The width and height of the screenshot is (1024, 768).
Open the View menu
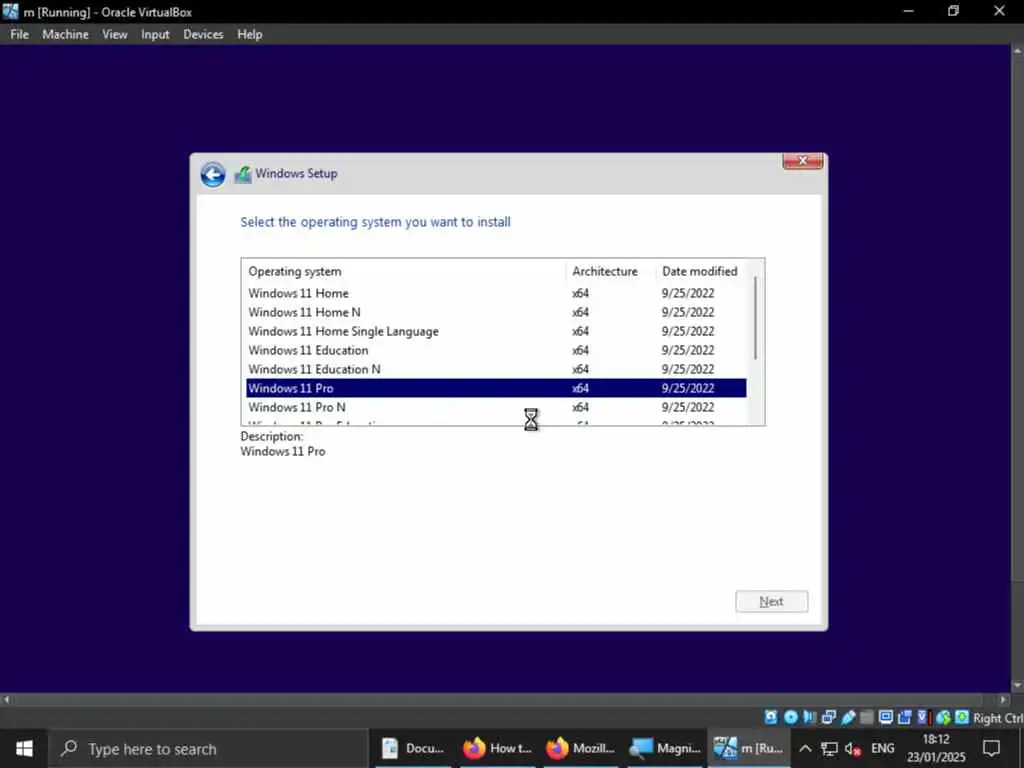coord(114,35)
